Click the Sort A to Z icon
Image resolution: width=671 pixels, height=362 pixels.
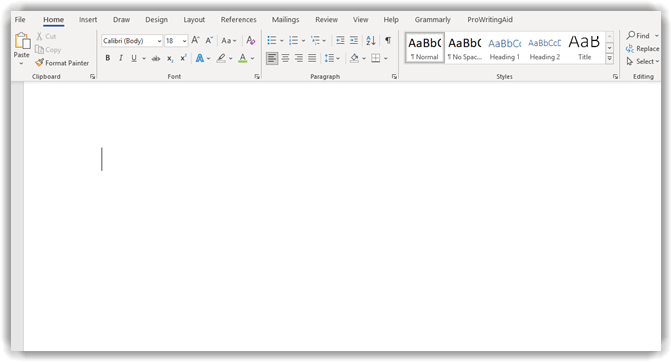[x=371, y=40]
